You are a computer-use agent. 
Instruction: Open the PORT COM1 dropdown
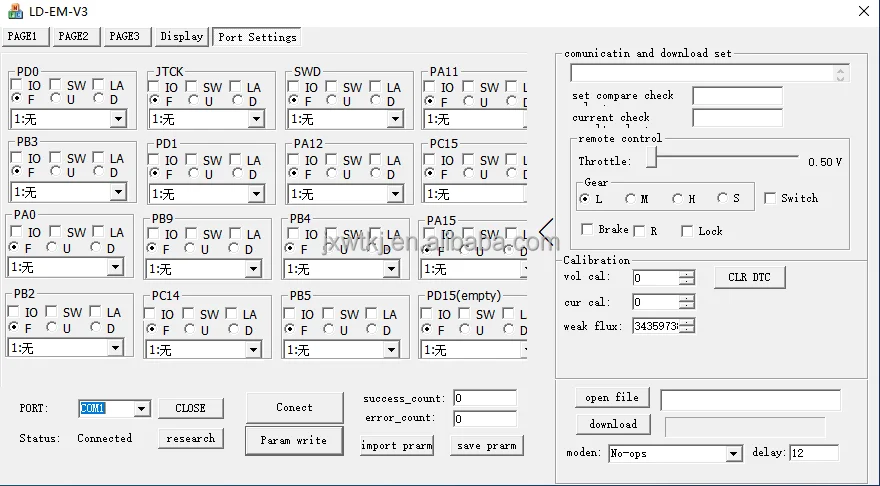(141, 409)
